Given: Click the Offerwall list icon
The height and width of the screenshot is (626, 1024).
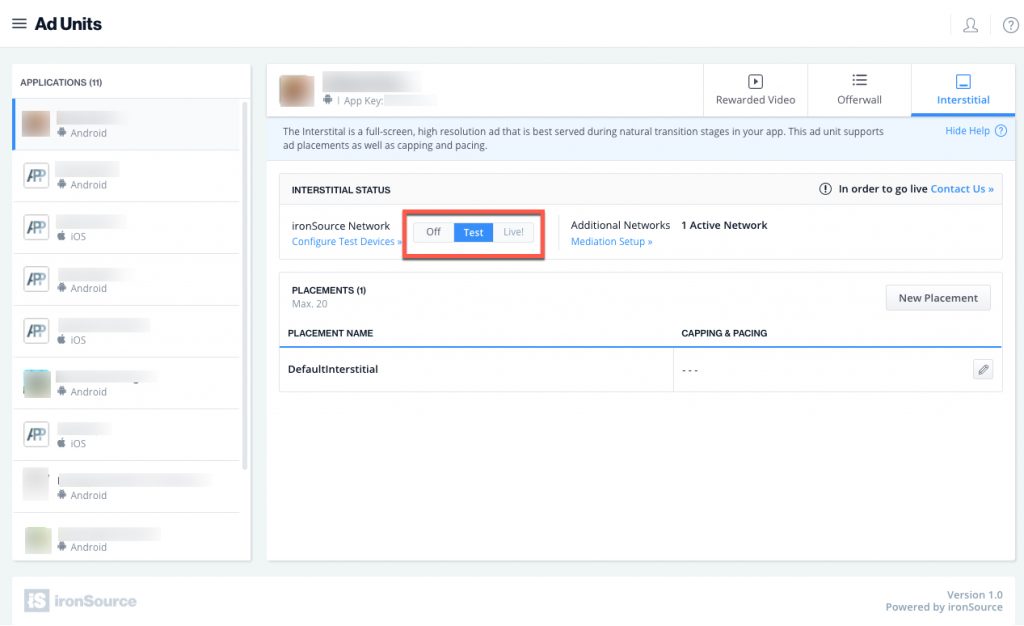Looking at the screenshot, I should coord(859,80).
